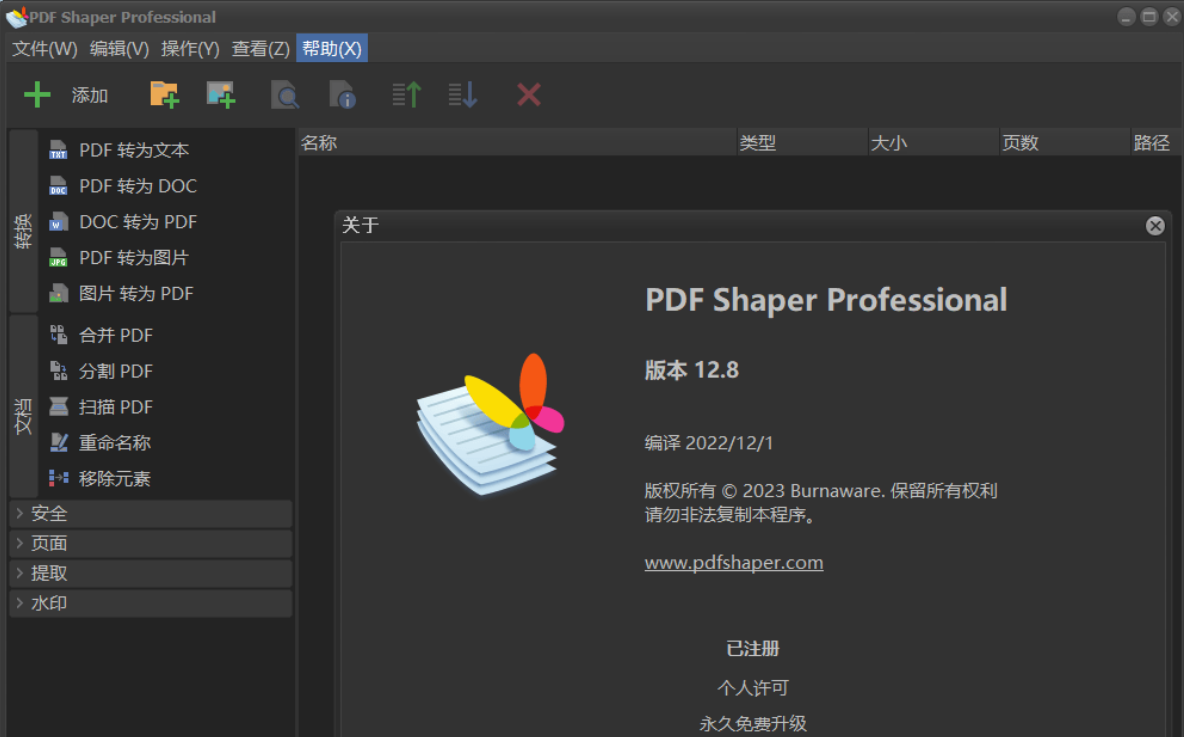Sort by the 页数 column header
Viewport: 1184px width, 737px height.
1064,142
